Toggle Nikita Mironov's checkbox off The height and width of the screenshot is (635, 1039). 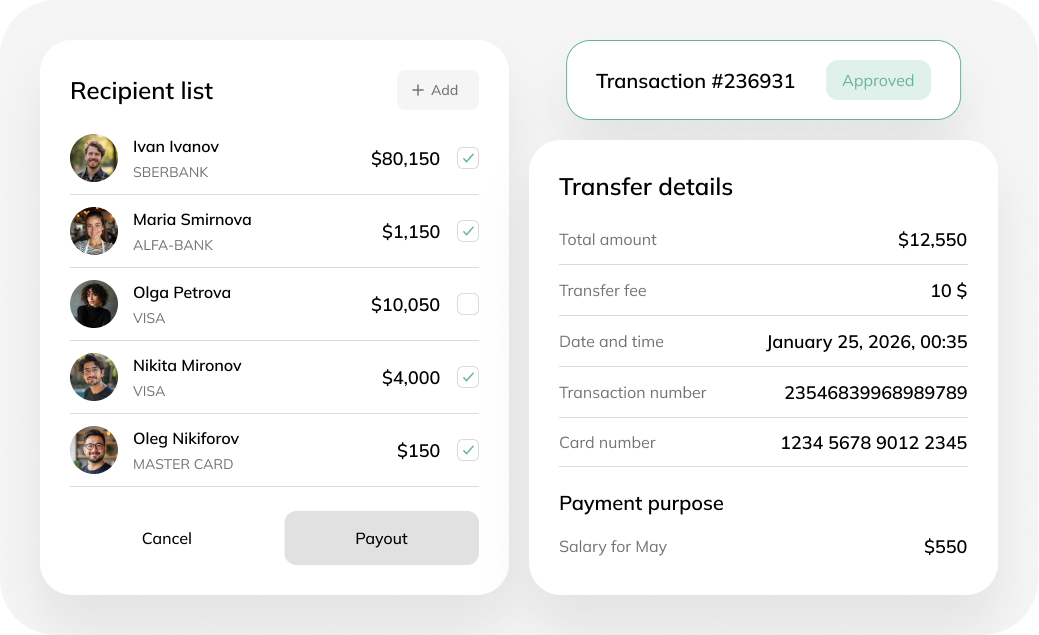(468, 377)
